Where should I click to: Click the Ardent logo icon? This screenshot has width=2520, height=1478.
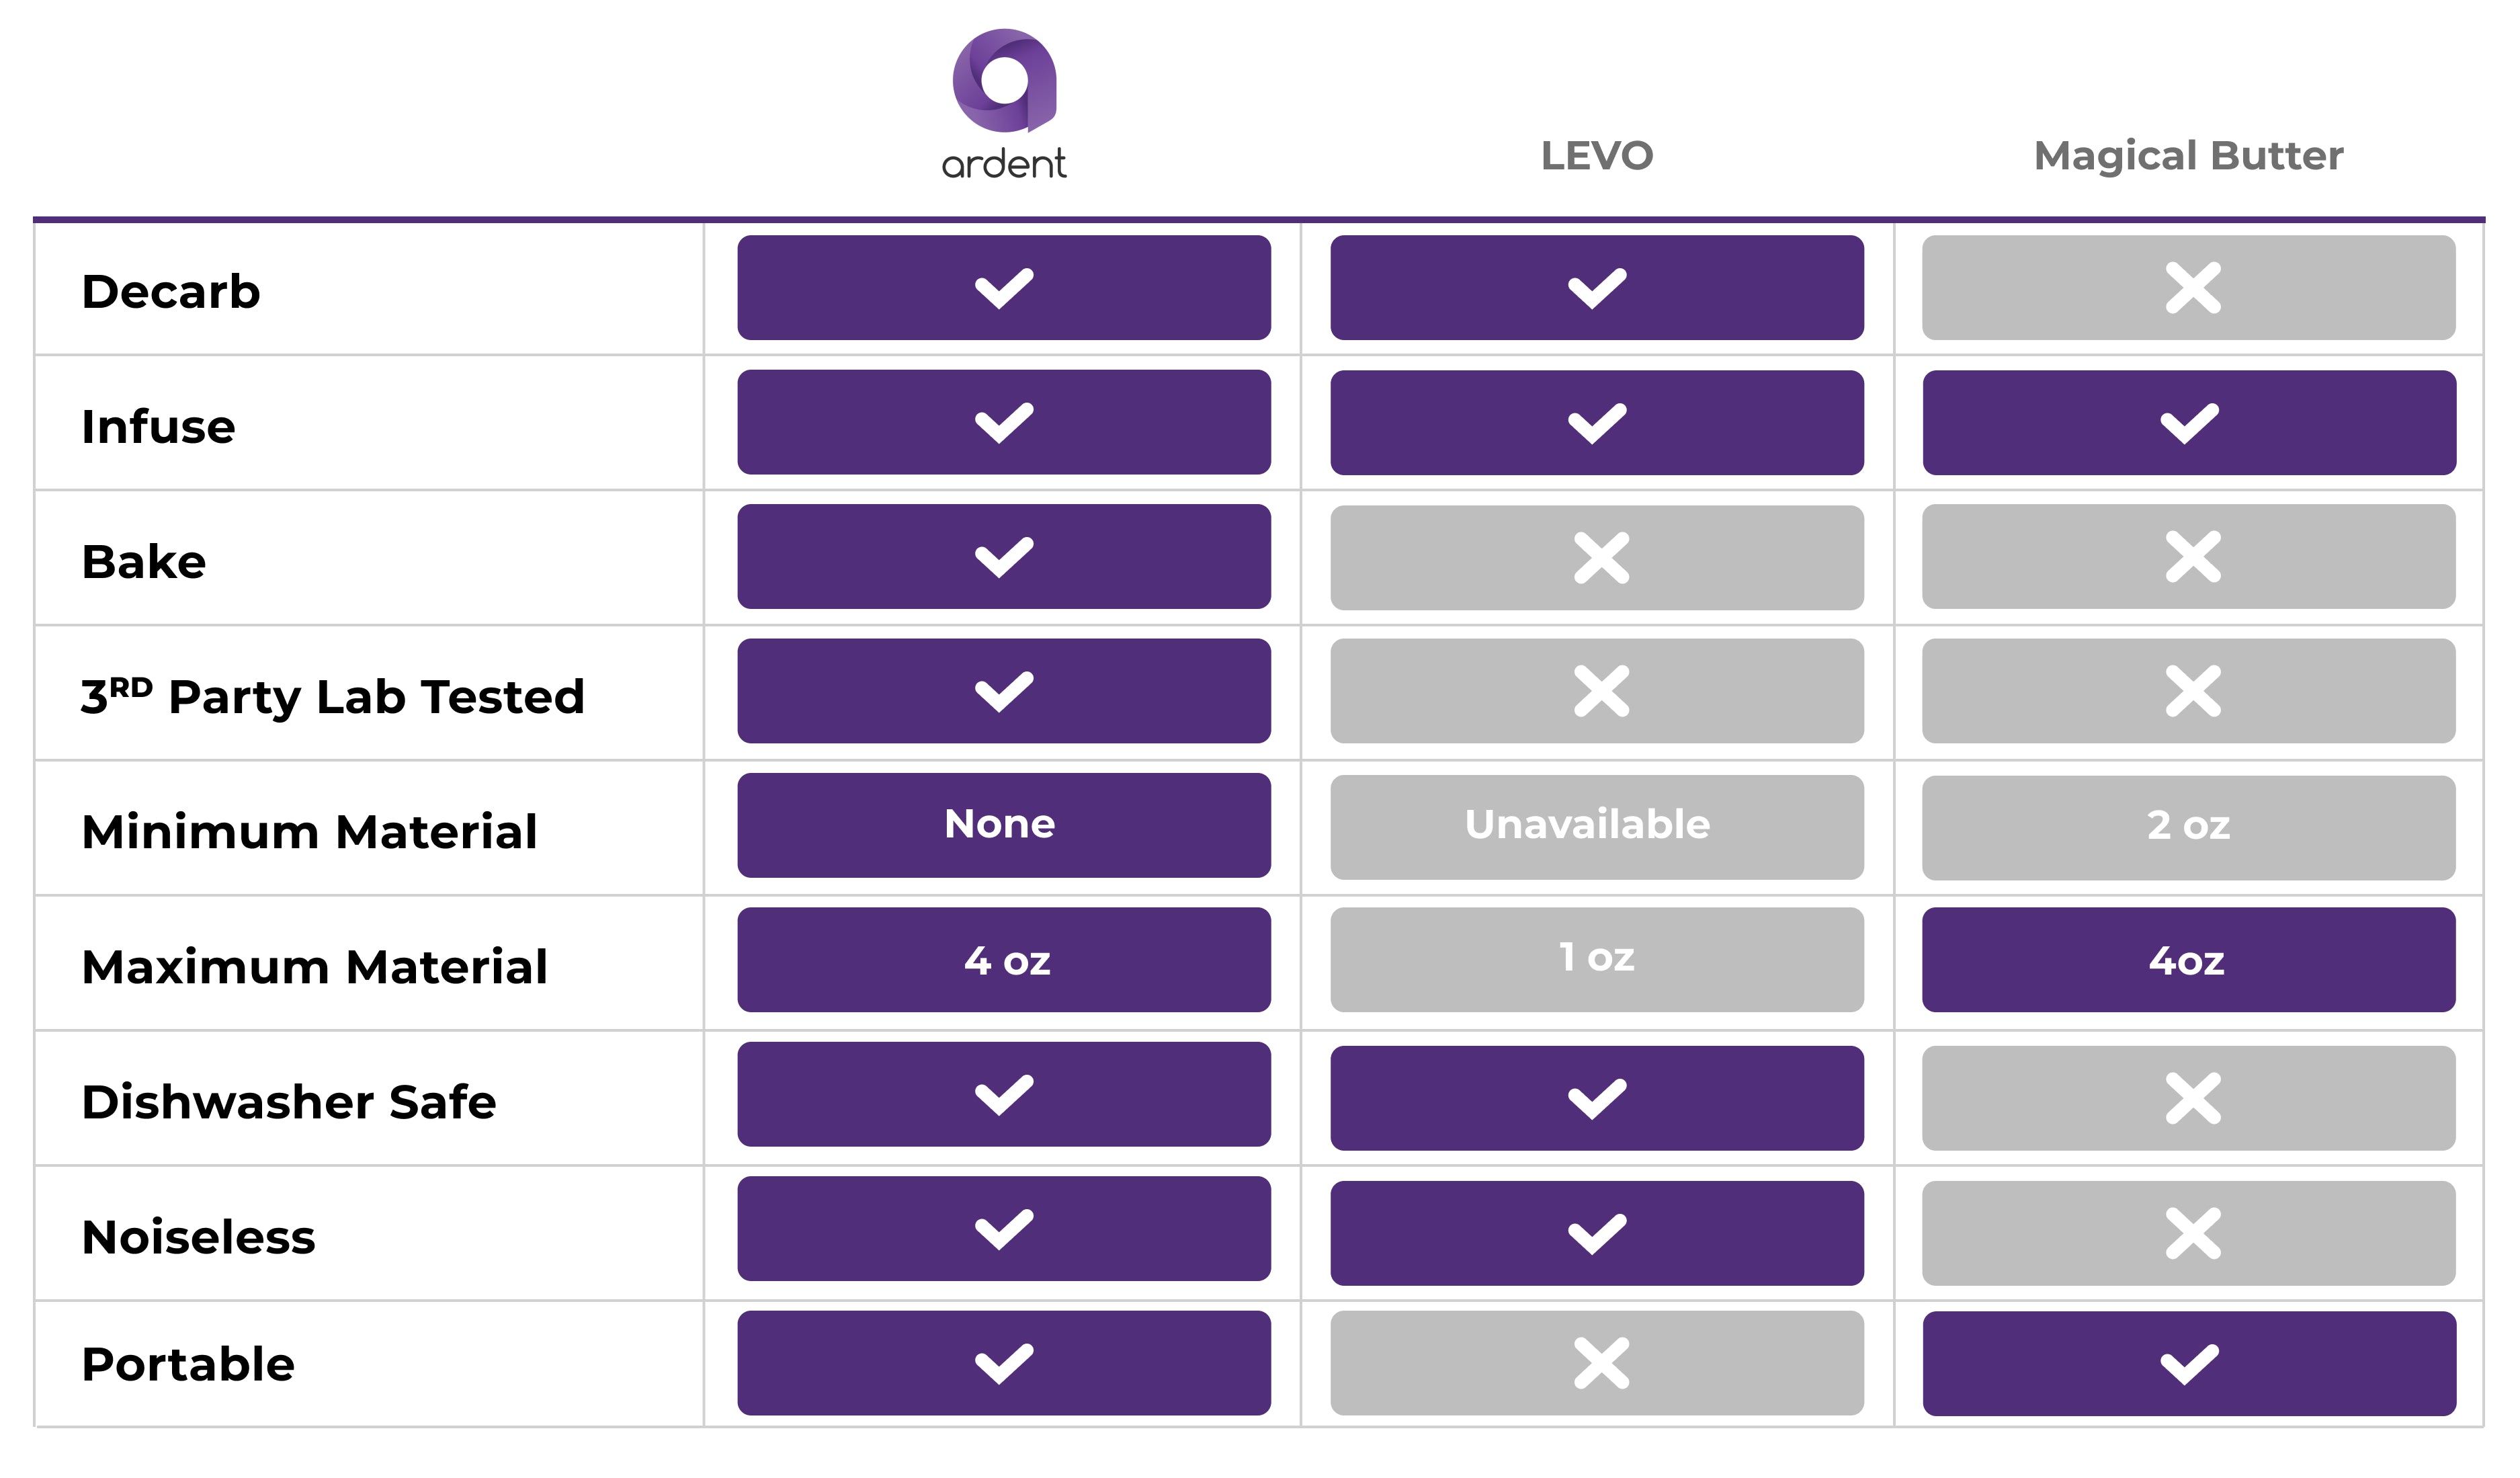1004,81
